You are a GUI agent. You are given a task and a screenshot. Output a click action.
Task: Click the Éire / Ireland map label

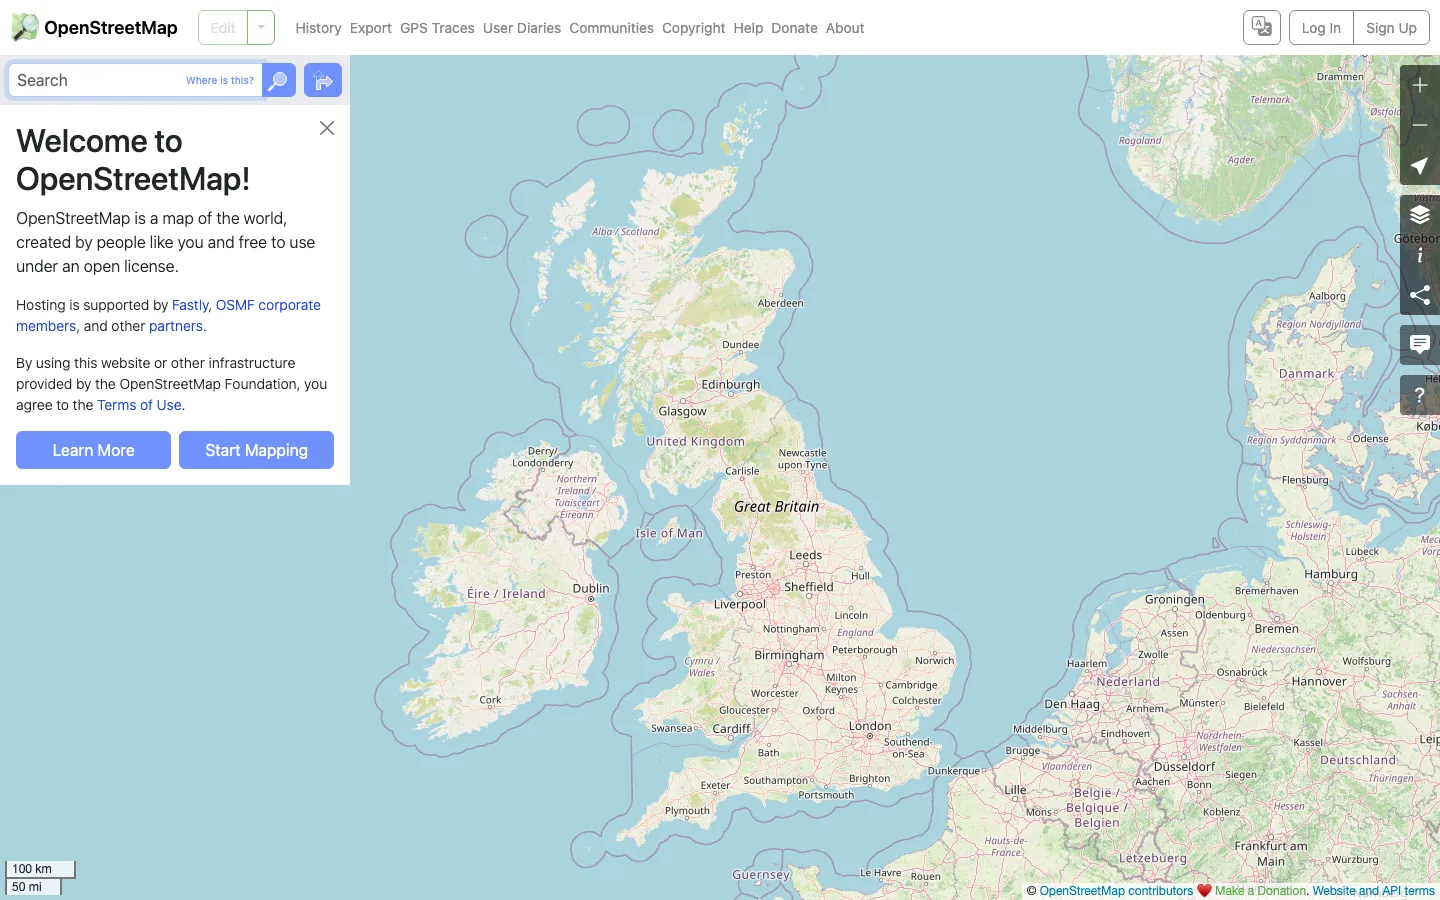(506, 593)
